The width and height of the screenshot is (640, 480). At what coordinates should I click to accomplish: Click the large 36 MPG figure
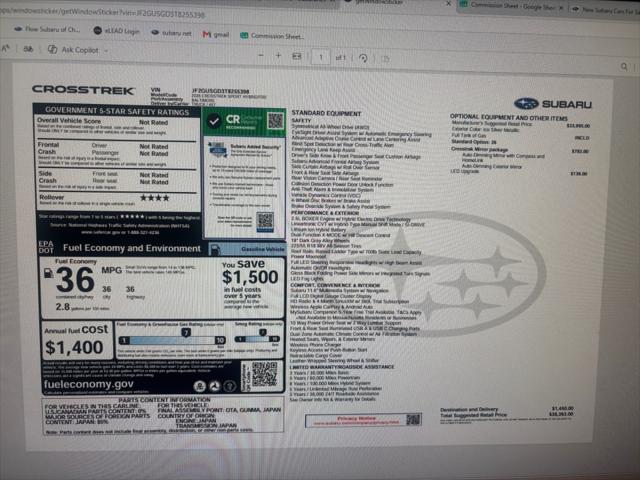[76, 280]
